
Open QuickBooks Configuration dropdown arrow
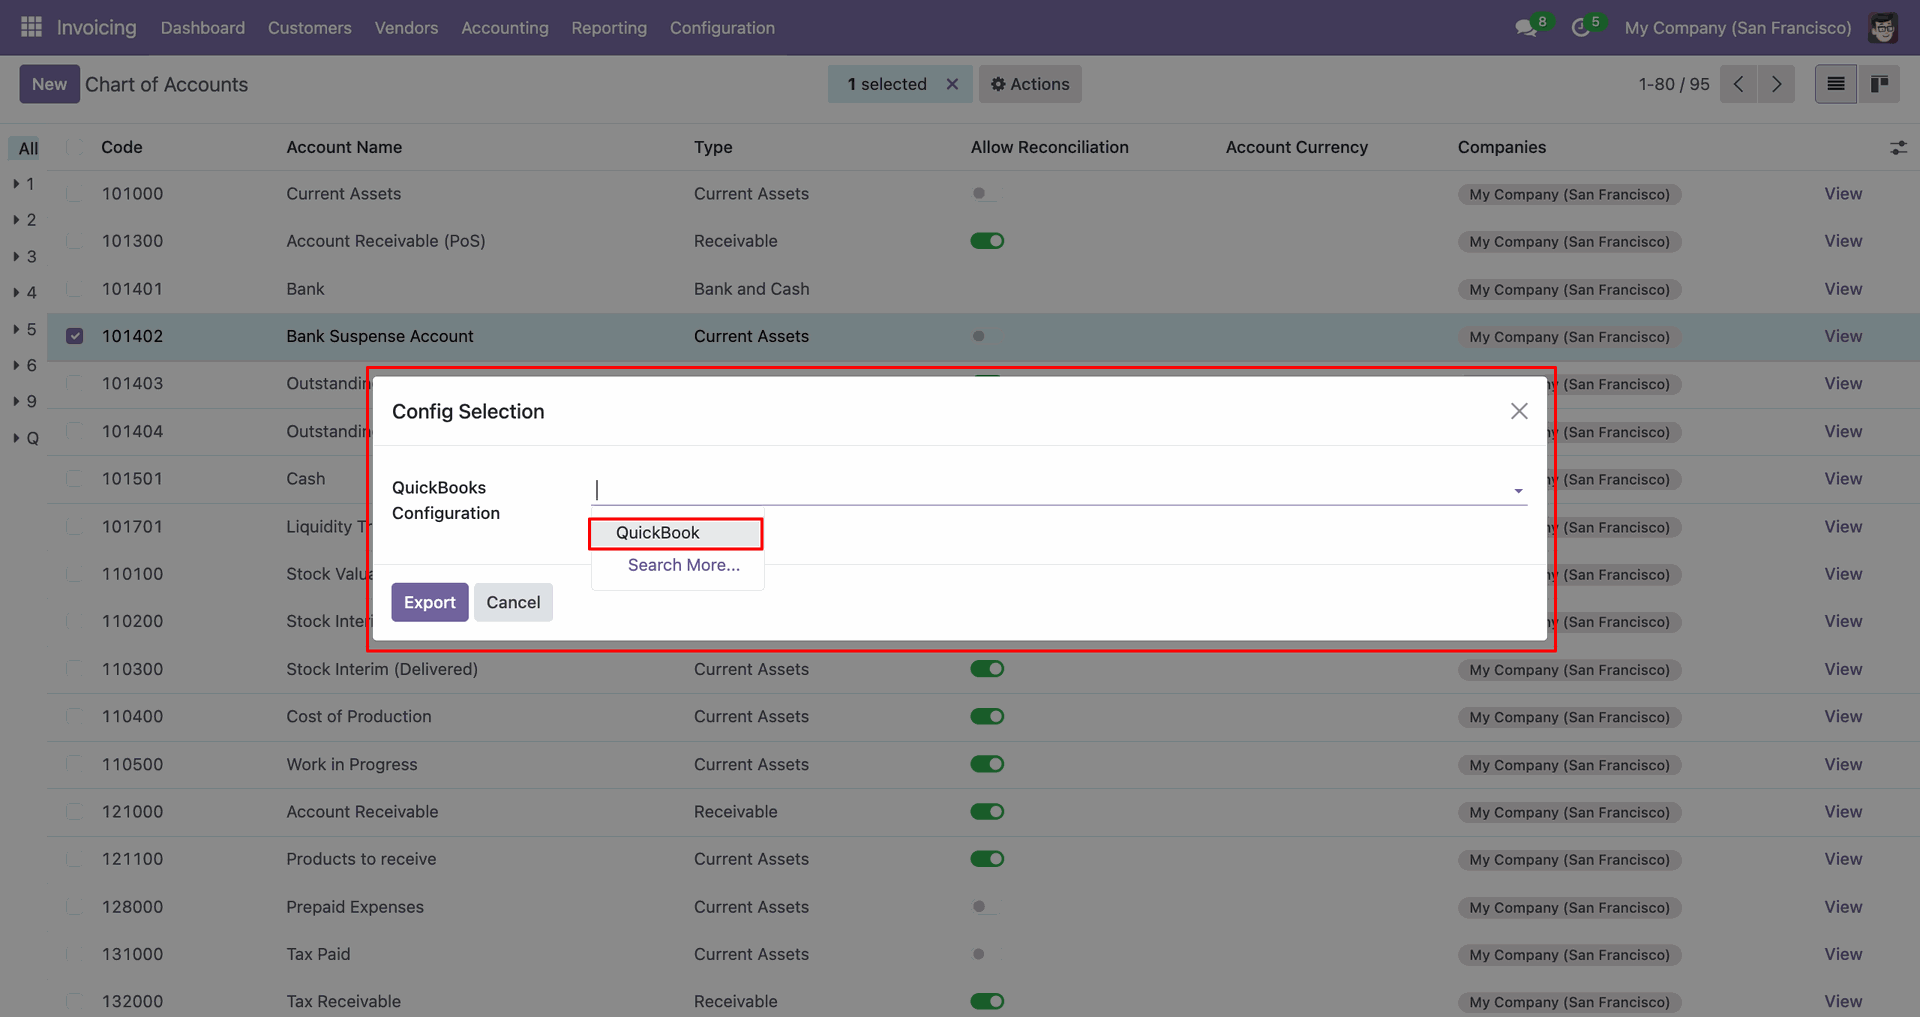tap(1518, 490)
